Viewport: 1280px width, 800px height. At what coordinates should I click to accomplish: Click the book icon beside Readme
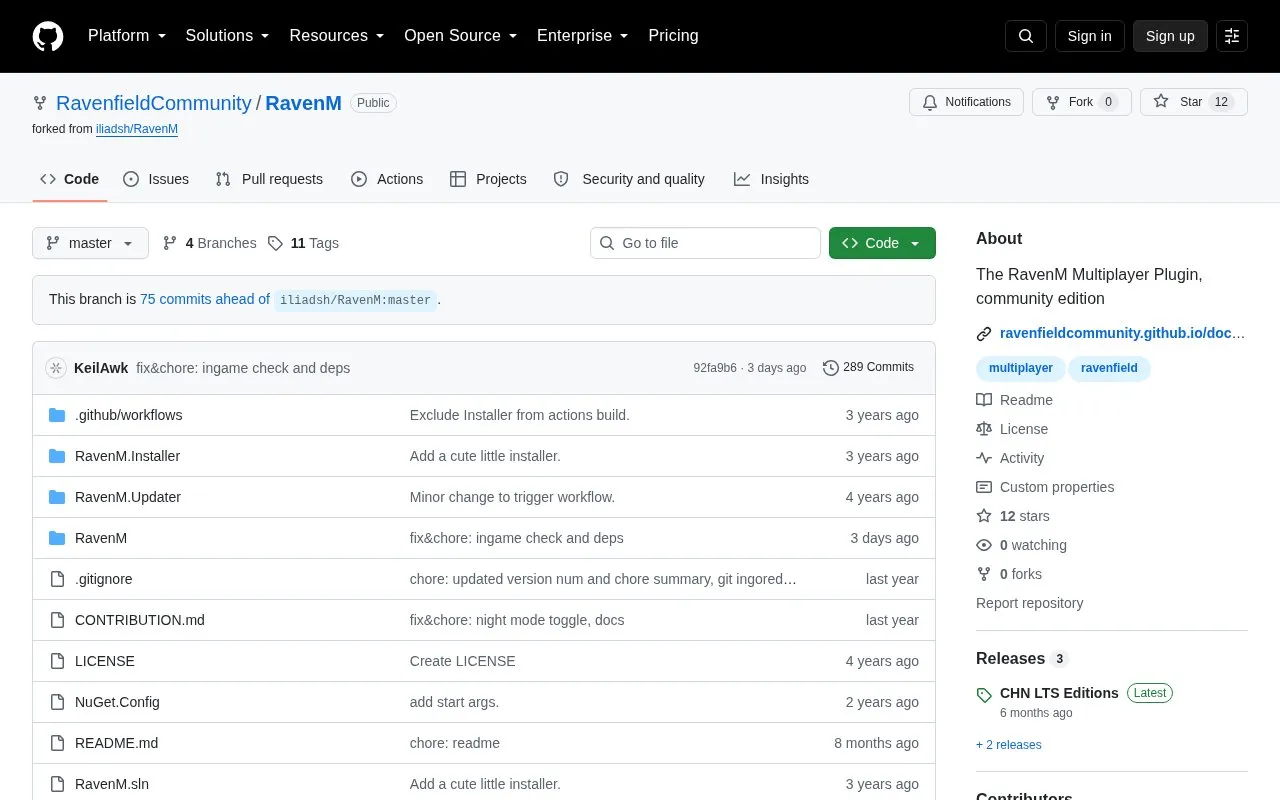pos(984,400)
